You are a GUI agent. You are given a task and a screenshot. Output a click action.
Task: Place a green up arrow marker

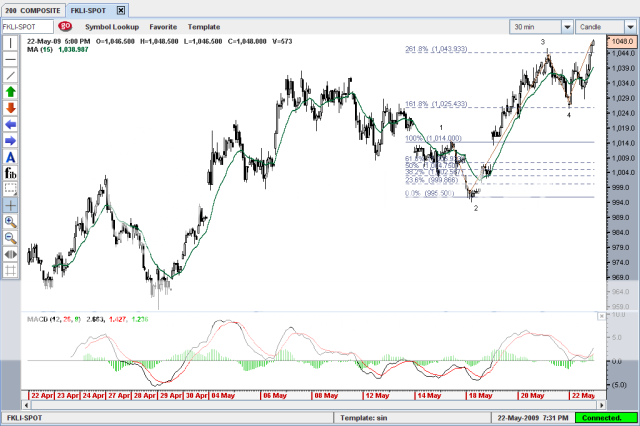(10, 91)
